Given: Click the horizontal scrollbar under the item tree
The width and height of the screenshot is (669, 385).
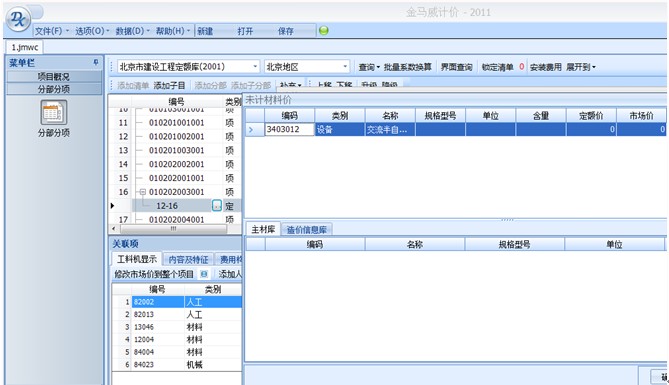Looking at the screenshot, I should coord(174,229).
